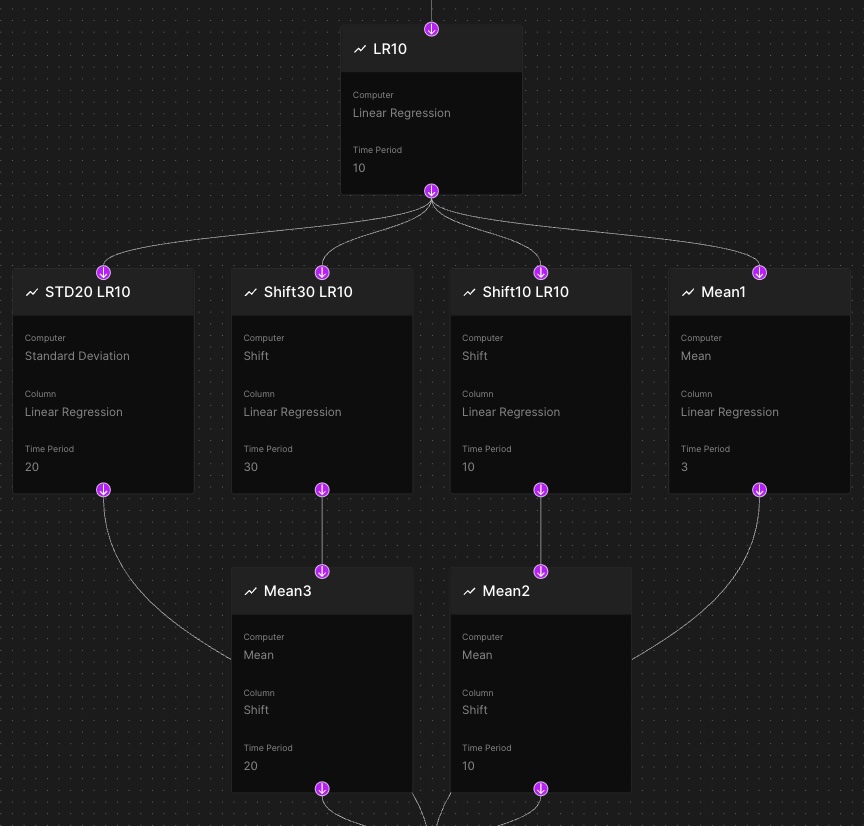Click the output port of Mean3 node

click(x=322, y=789)
